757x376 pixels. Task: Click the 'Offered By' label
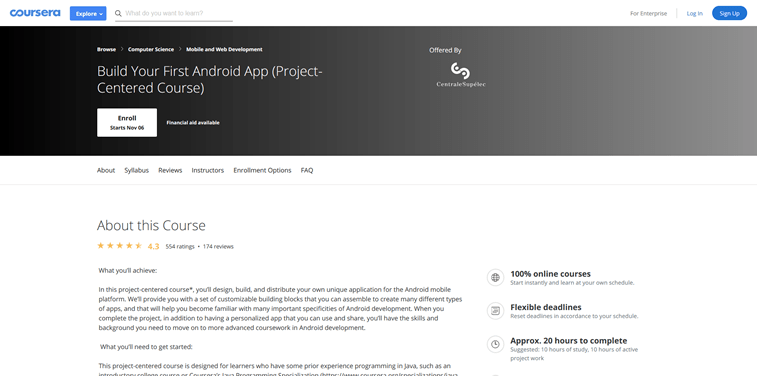click(445, 50)
